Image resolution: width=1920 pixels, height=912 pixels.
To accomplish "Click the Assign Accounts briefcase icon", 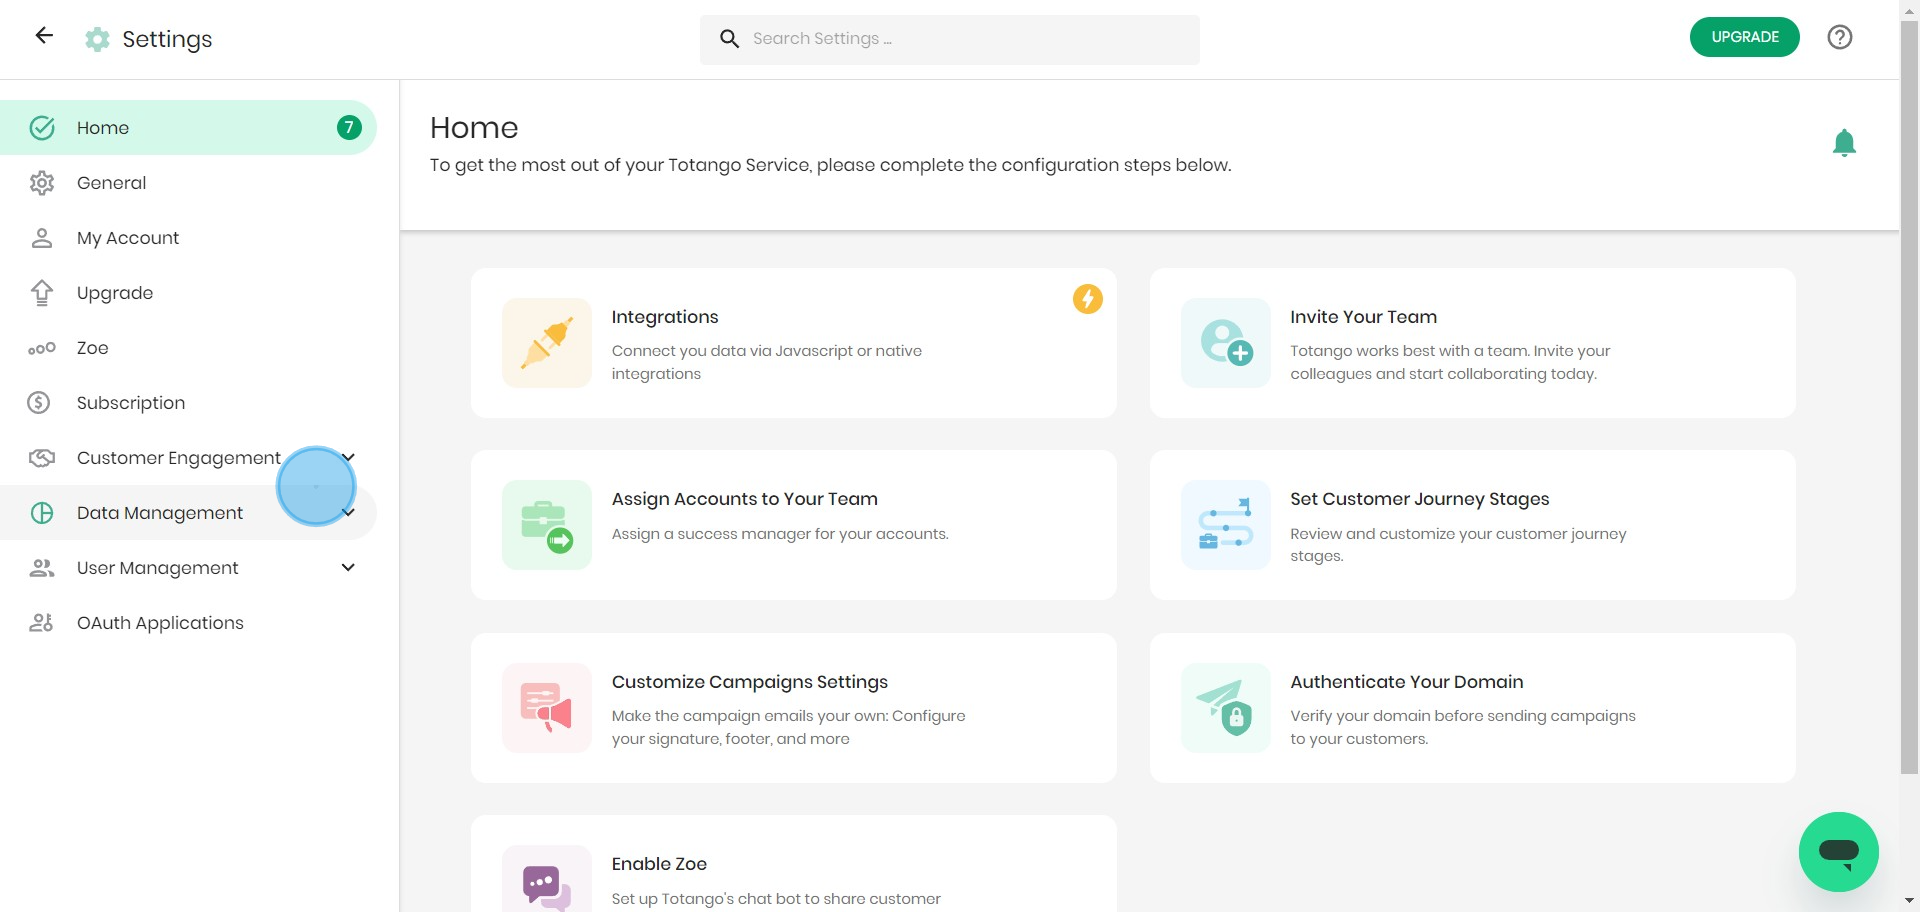I will click(547, 525).
